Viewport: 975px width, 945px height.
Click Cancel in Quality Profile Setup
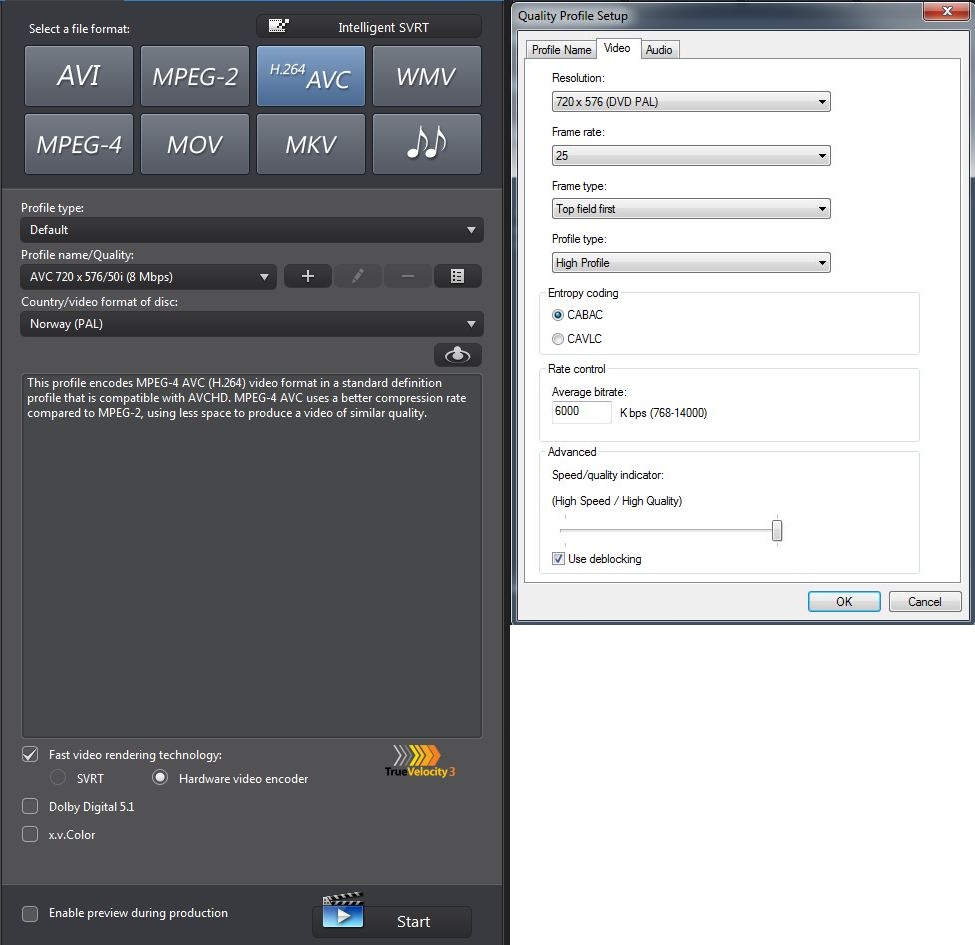925,602
